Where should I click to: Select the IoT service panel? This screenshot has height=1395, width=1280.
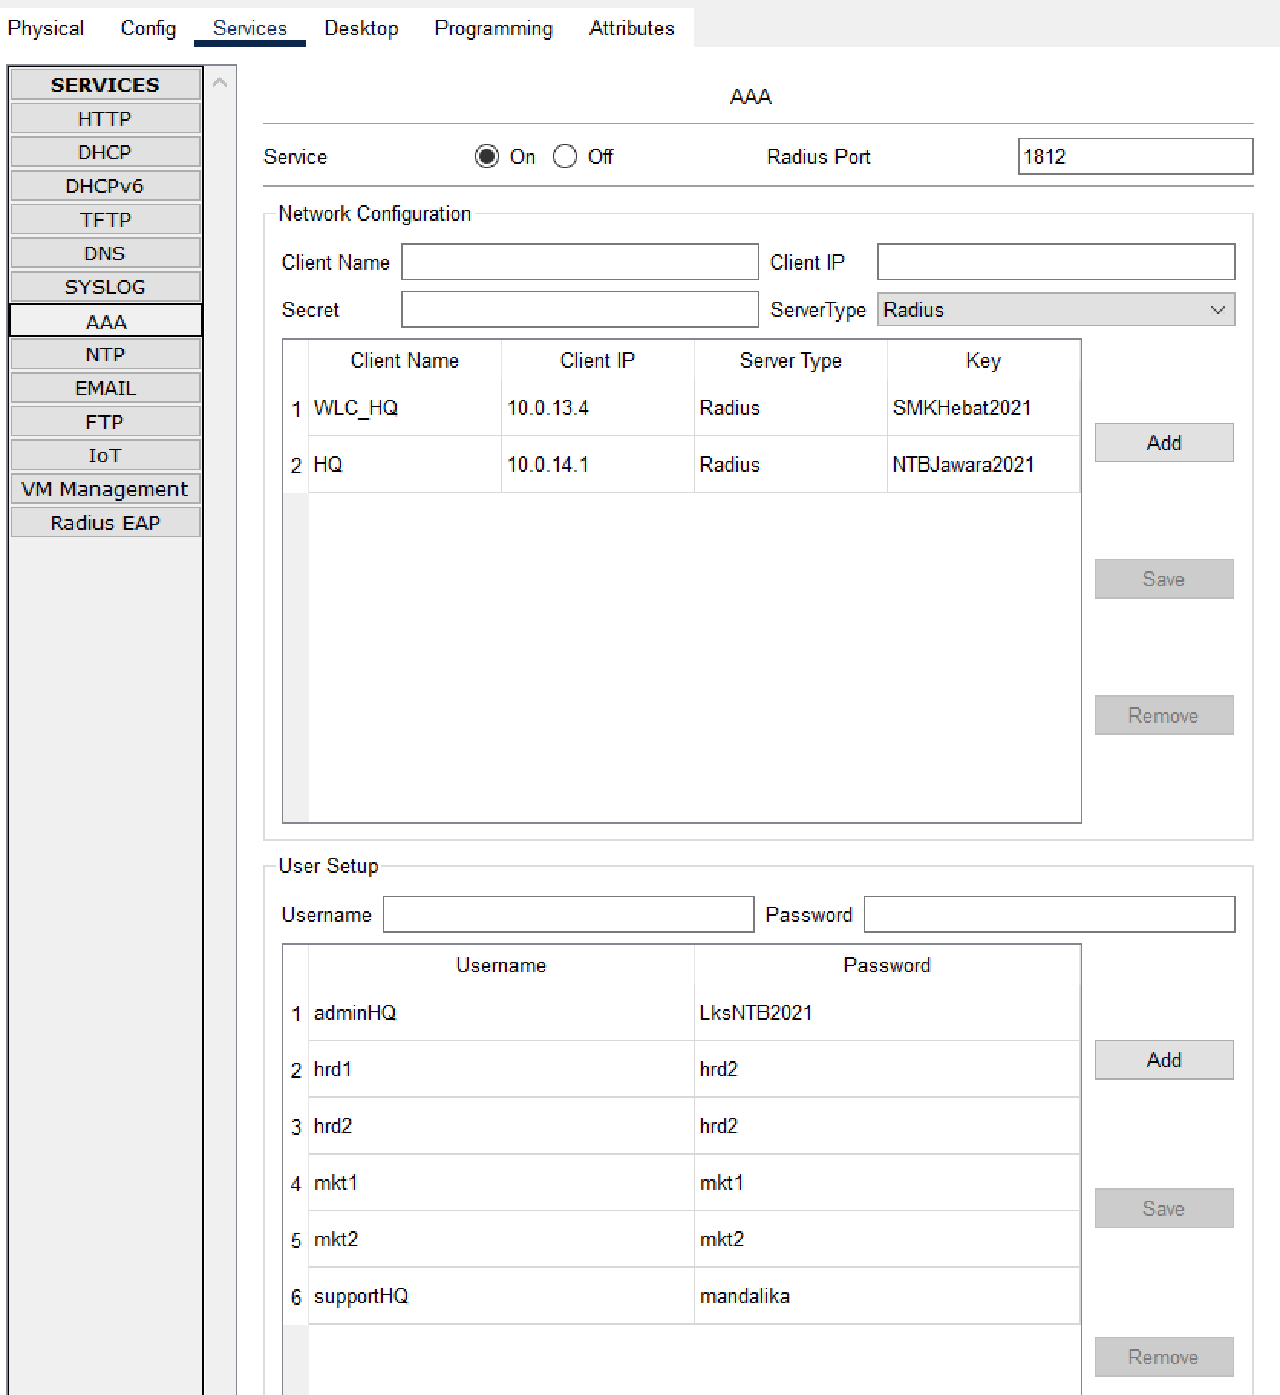point(104,455)
